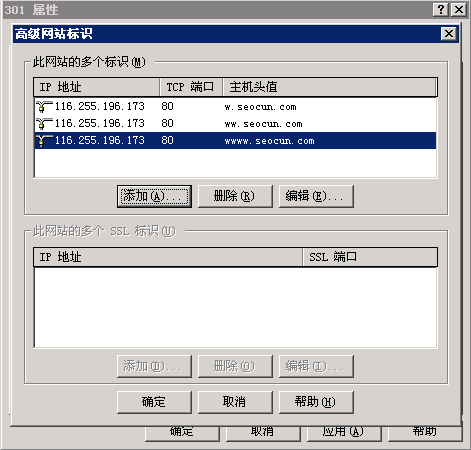Cancel with the dialog's 取消 button
Viewport: 471px width, 450px height.
point(235,402)
